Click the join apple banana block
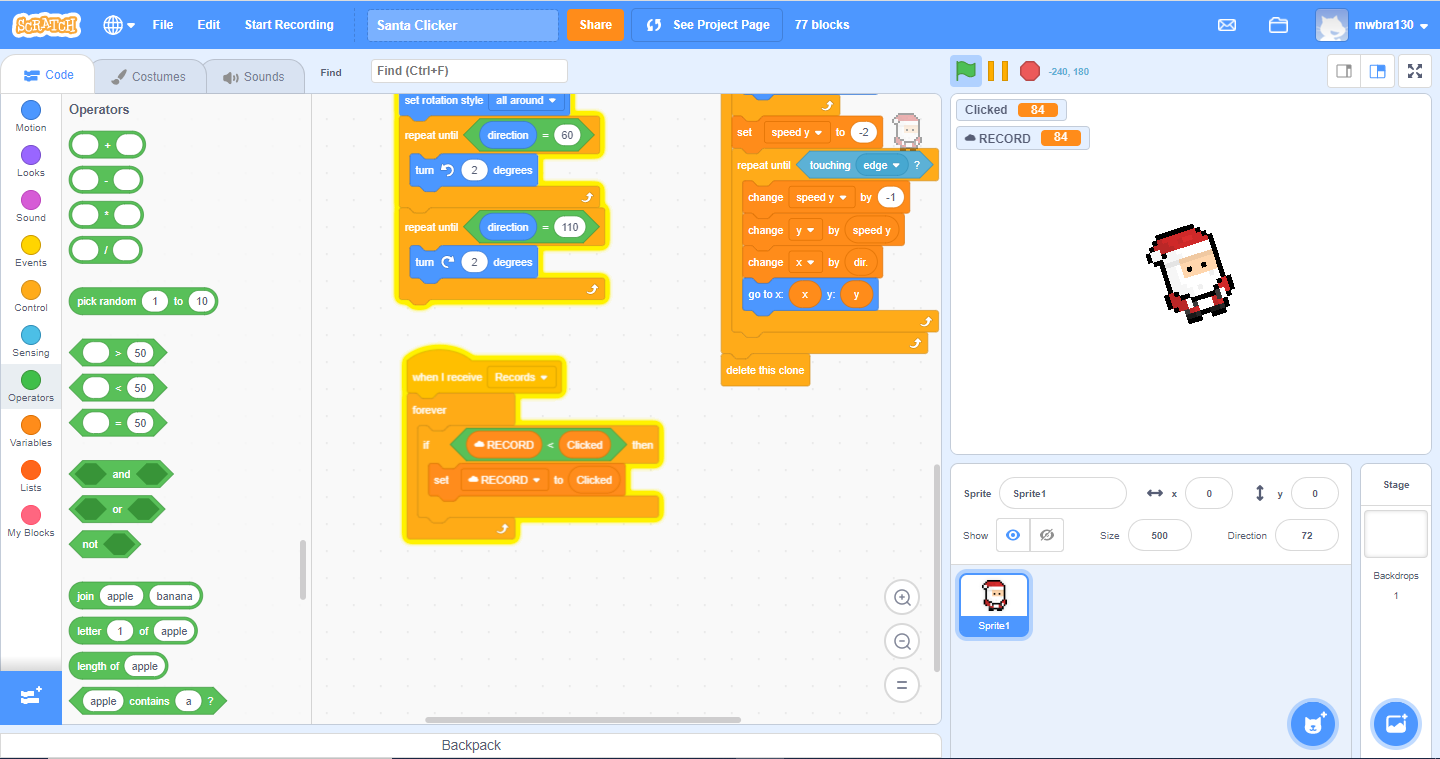Viewport: 1440px width, 759px height. [x=136, y=596]
